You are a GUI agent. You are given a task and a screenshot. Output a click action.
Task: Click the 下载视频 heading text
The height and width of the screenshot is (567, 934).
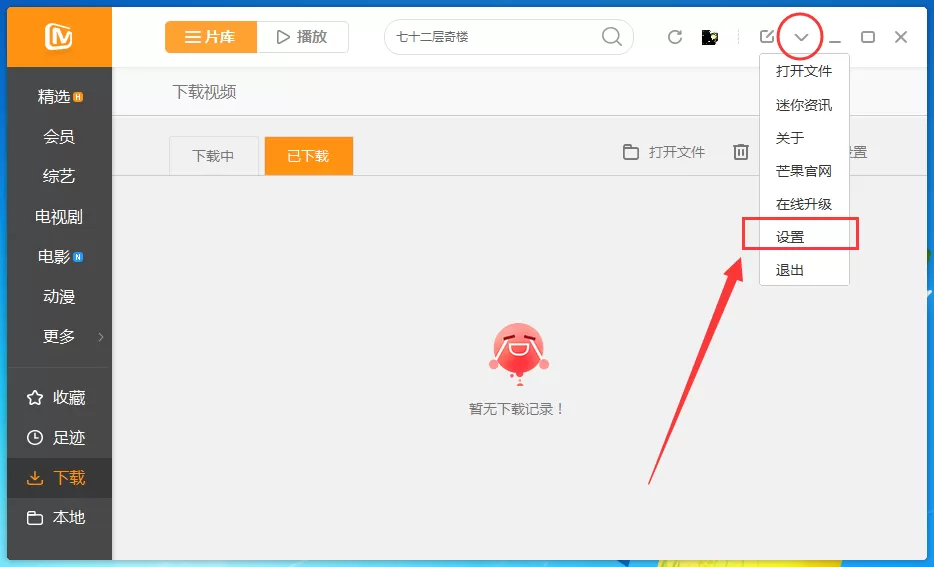204,92
